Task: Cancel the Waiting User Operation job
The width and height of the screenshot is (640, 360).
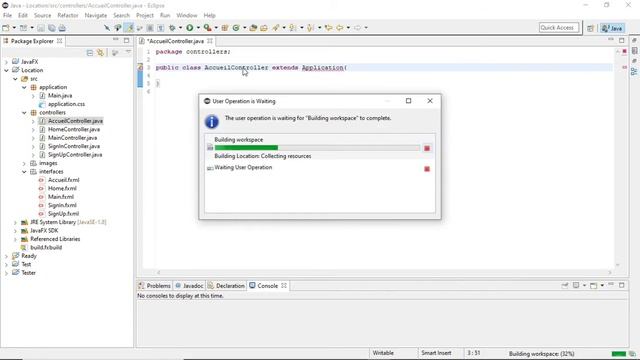Action: coord(427,169)
